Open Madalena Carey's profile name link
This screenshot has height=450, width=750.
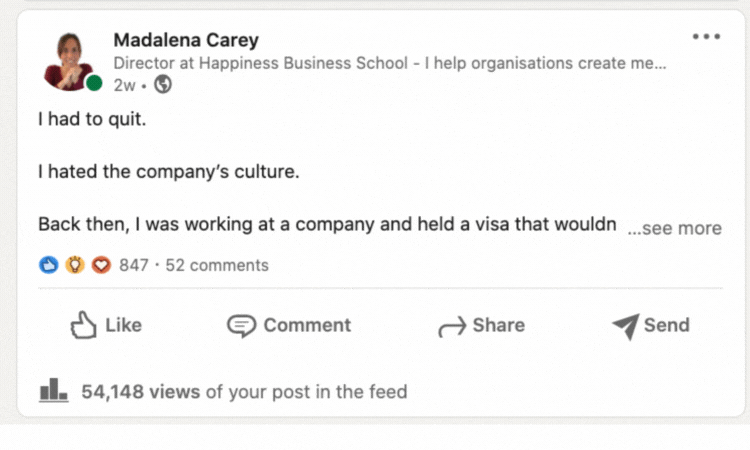click(x=186, y=40)
